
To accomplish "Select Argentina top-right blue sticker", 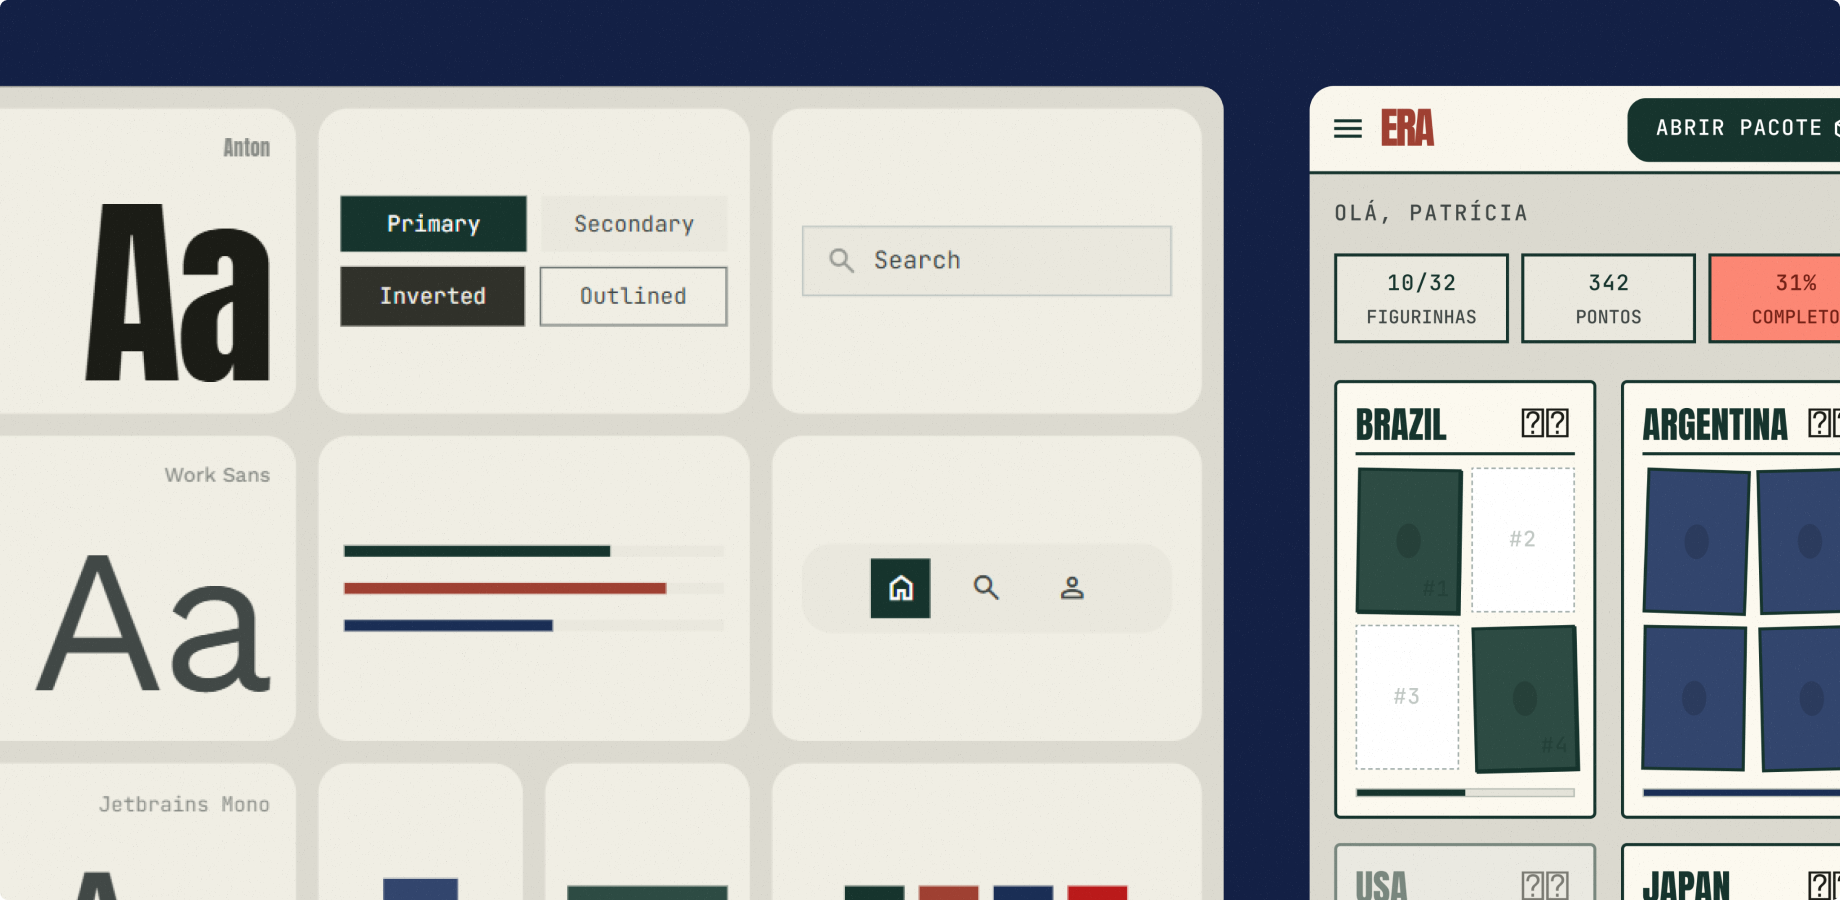I will pos(1799,541).
